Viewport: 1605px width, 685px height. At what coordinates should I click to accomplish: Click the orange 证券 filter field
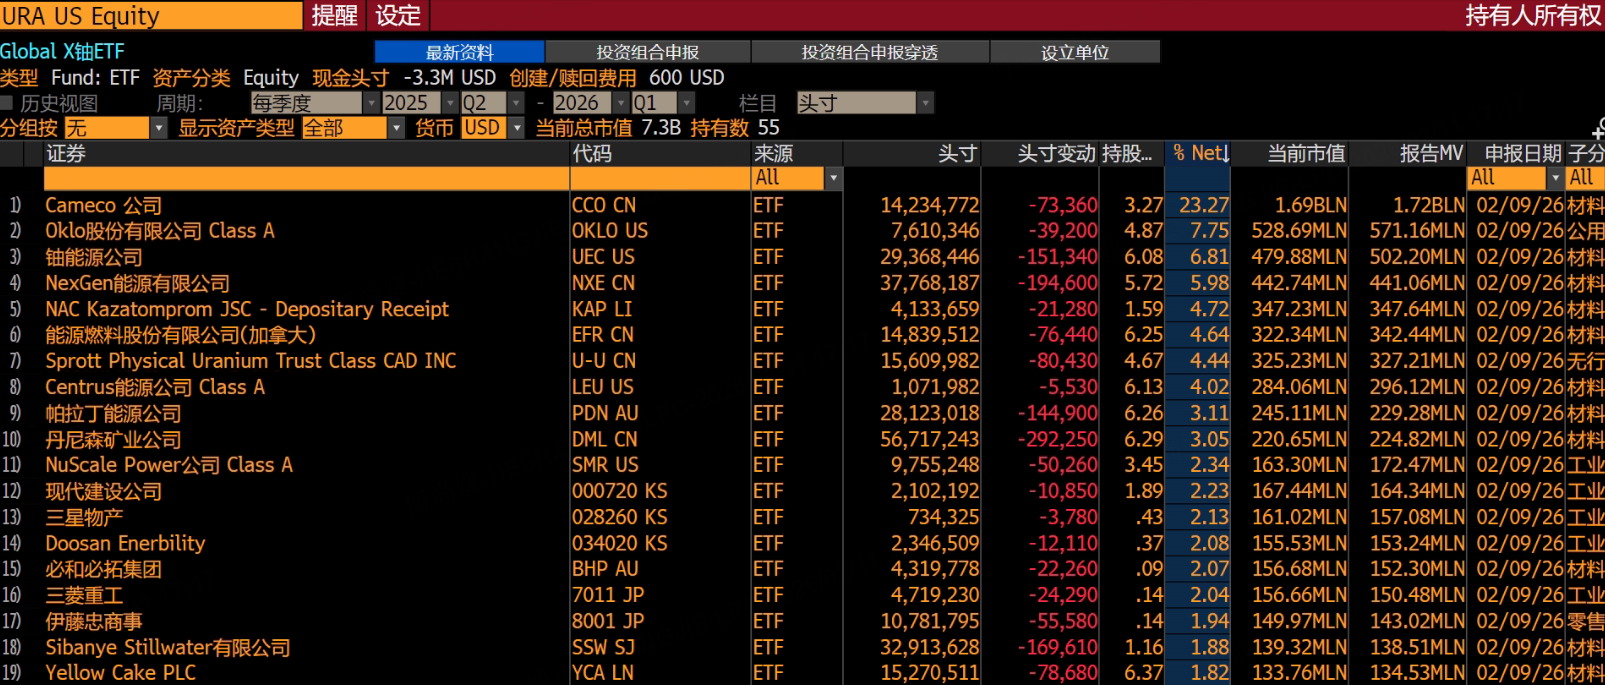306,178
